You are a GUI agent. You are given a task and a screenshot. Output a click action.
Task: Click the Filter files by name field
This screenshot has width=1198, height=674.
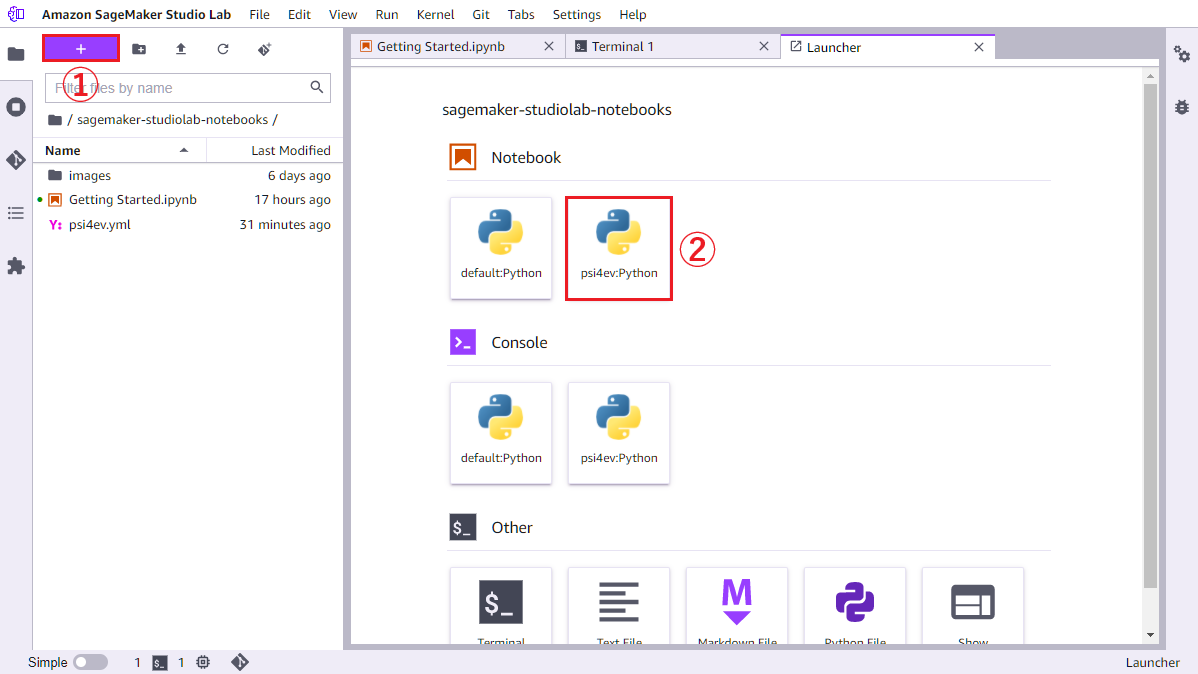180,88
